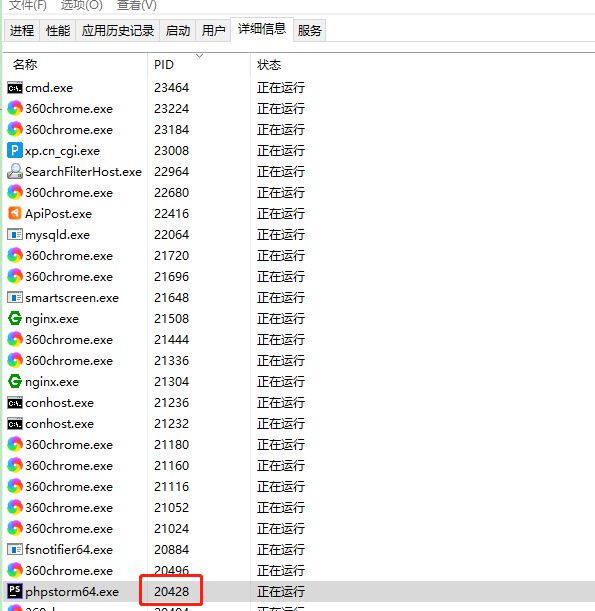Switch to the 进程 tab
This screenshot has height=611, width=595.
[22, 30]
